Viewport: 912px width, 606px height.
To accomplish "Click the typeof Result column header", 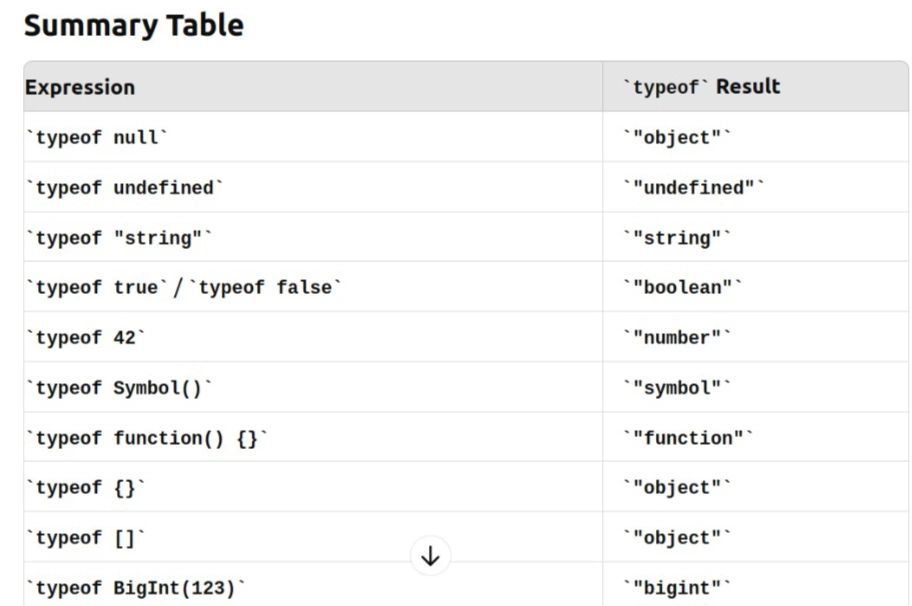I will click(756, 87).
